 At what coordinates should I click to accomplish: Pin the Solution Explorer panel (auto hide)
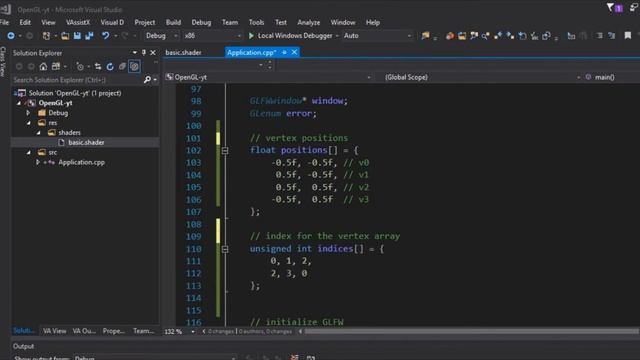click(x=144, y=53)
